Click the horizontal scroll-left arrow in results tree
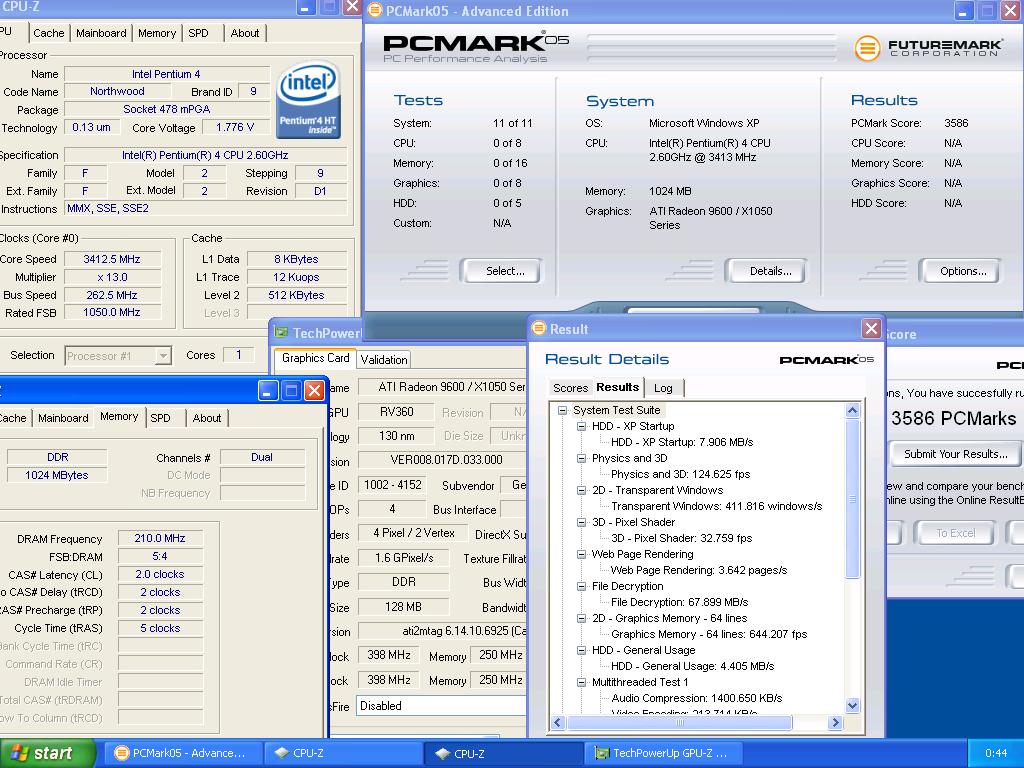Screen dimensions: 1024x768 (x=558, y=722)
